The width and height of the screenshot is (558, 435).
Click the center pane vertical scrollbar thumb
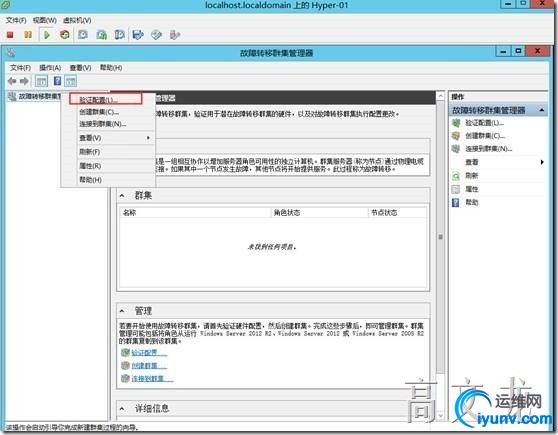tap(441, 237)
